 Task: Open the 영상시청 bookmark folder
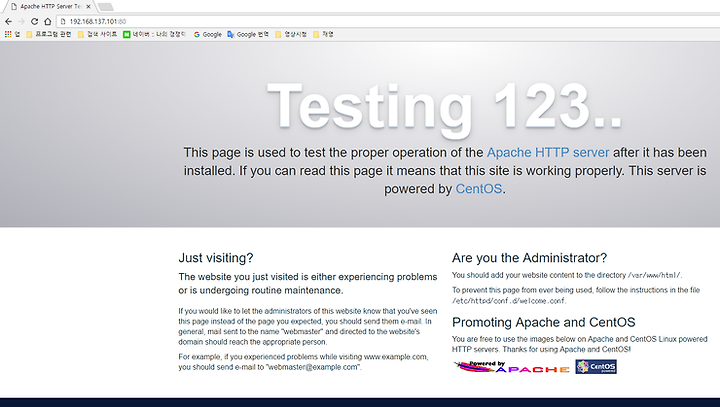point(291,34)
